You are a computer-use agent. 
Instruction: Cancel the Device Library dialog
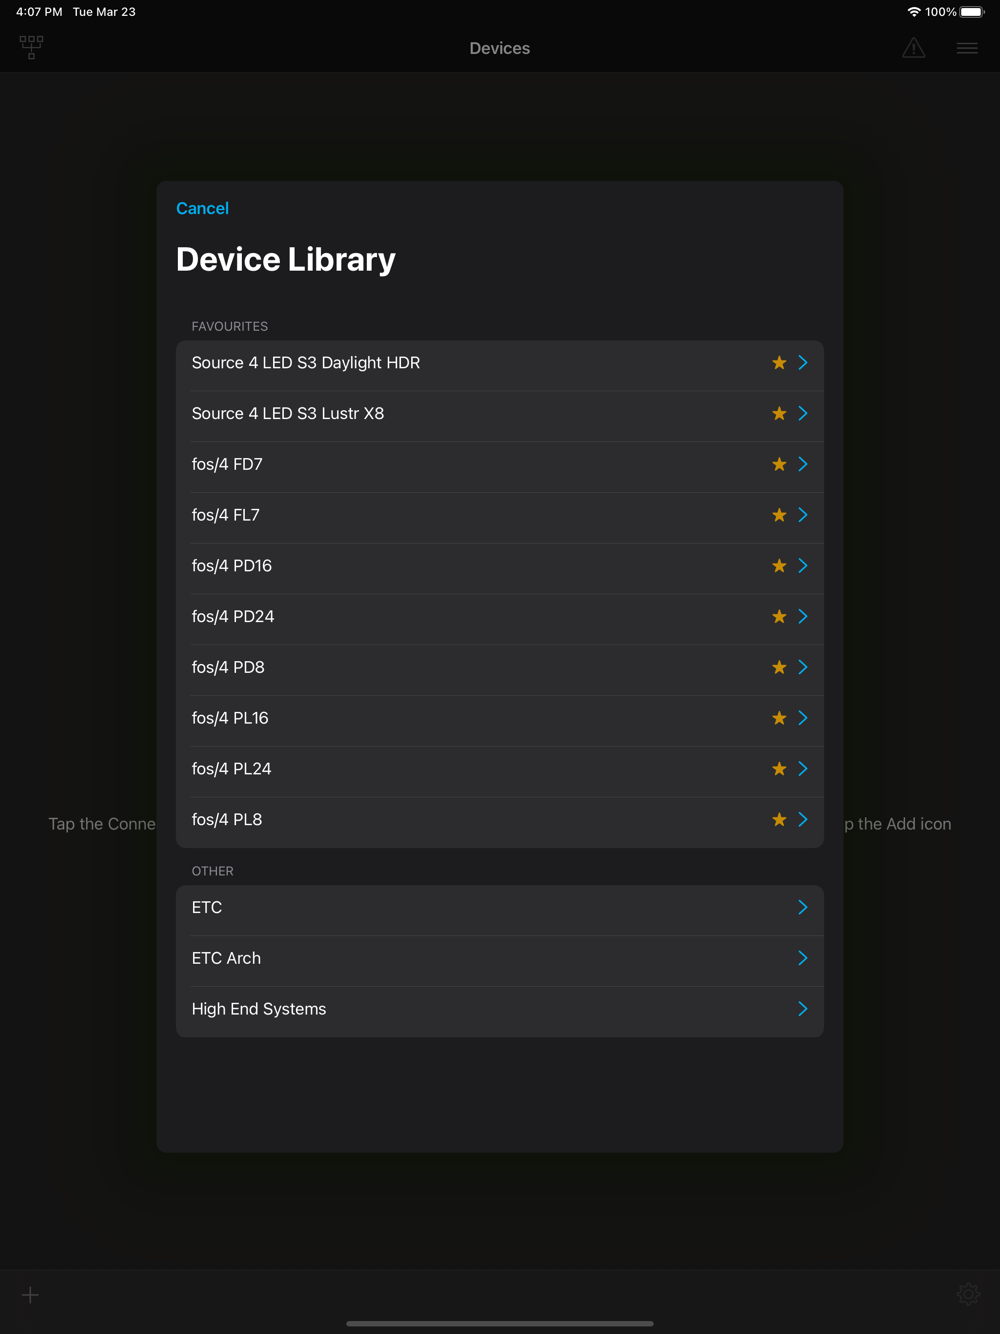click(202, 208)
